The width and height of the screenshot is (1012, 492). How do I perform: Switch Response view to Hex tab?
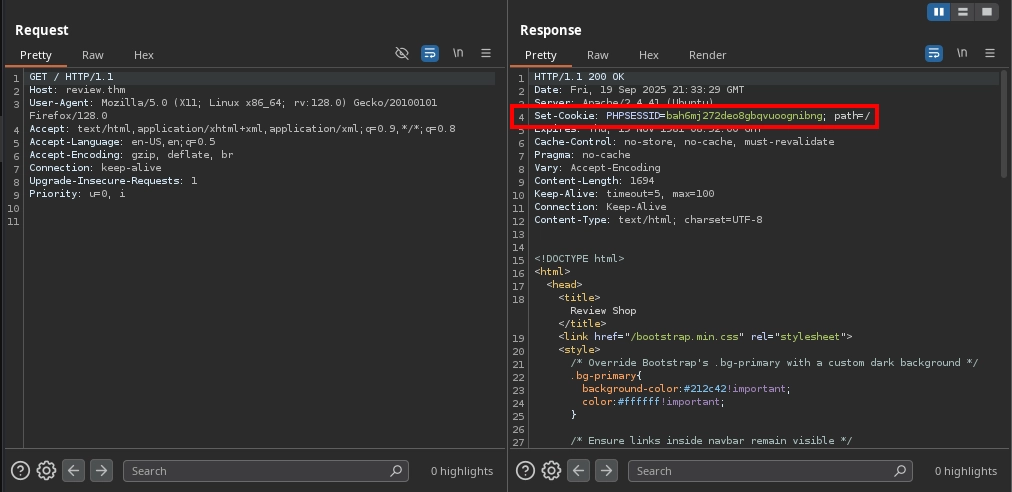point(649,55)
